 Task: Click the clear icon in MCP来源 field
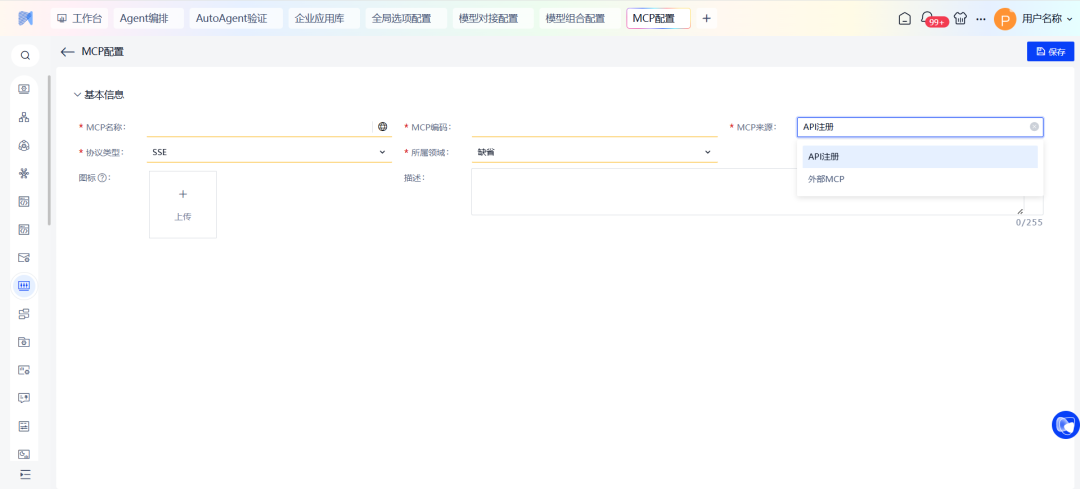pos(1034,127)
